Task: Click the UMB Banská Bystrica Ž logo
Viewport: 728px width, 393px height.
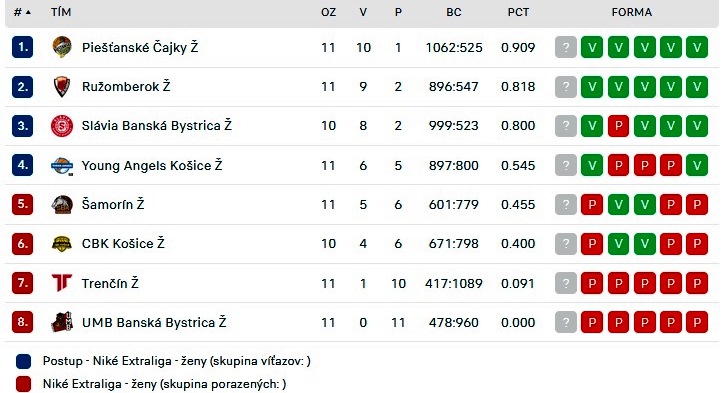Action: (x=62, y=322)
